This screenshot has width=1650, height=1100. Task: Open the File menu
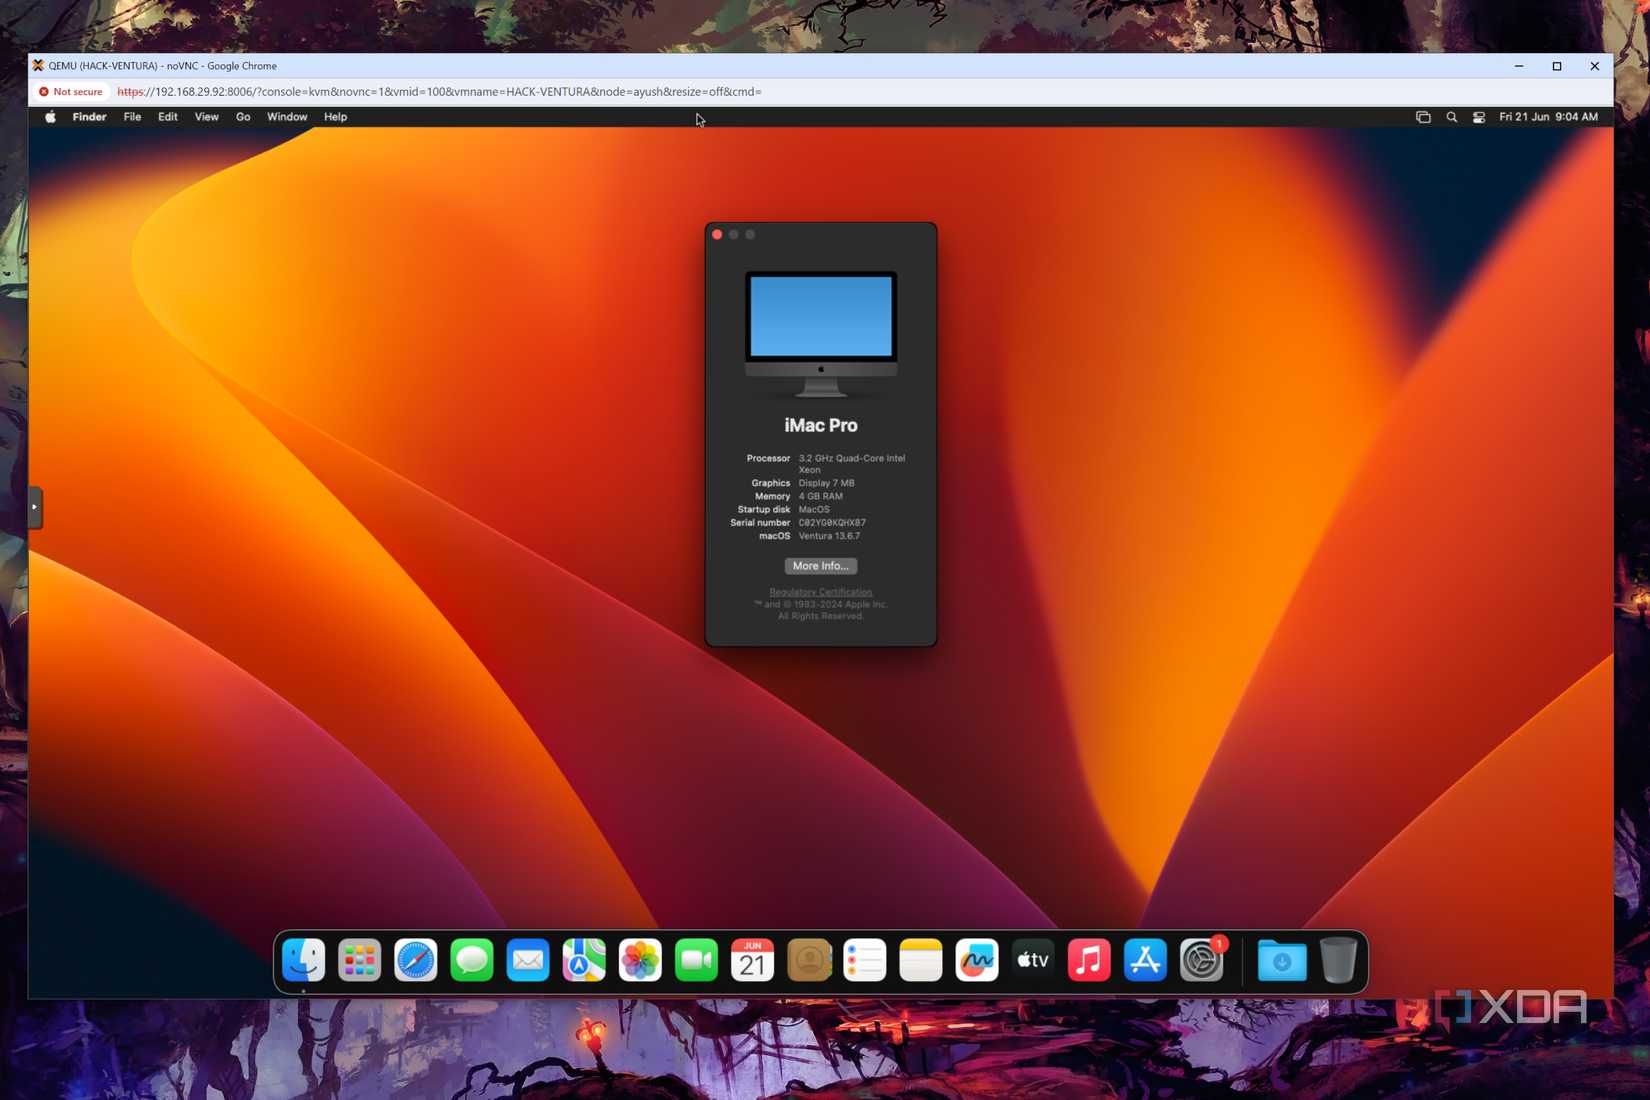[132, 117]
